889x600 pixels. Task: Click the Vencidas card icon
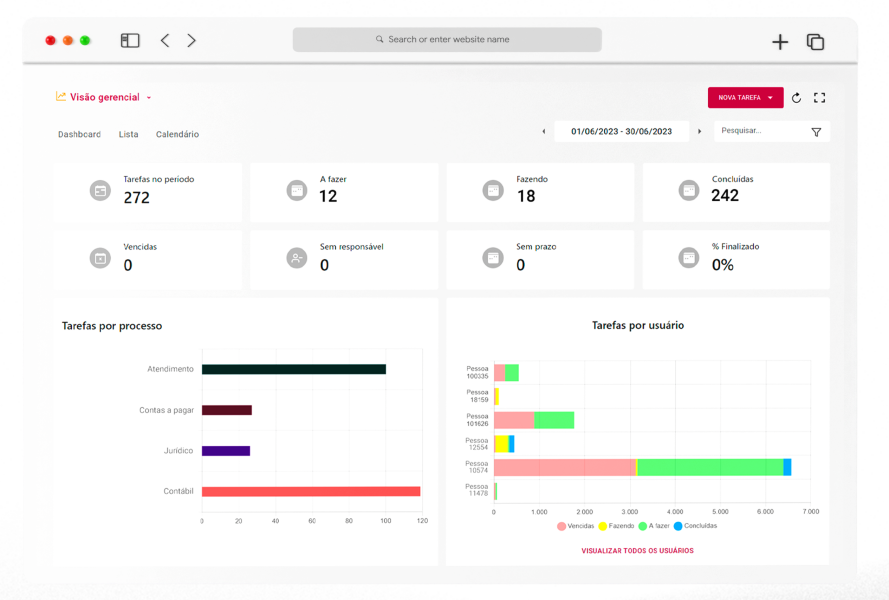click(x=100, y=258)
